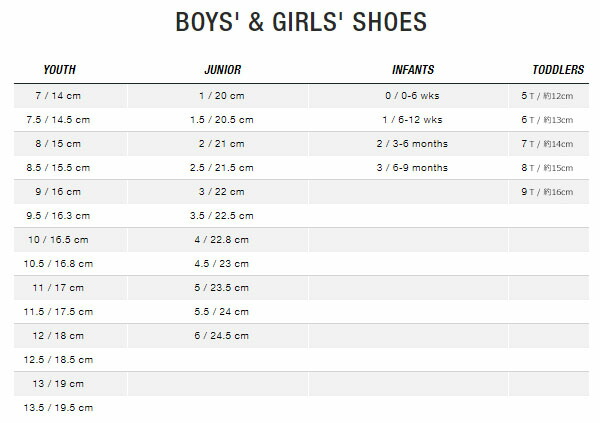
Task: Click the TODDLERS column header
Action: click(558, 70)
